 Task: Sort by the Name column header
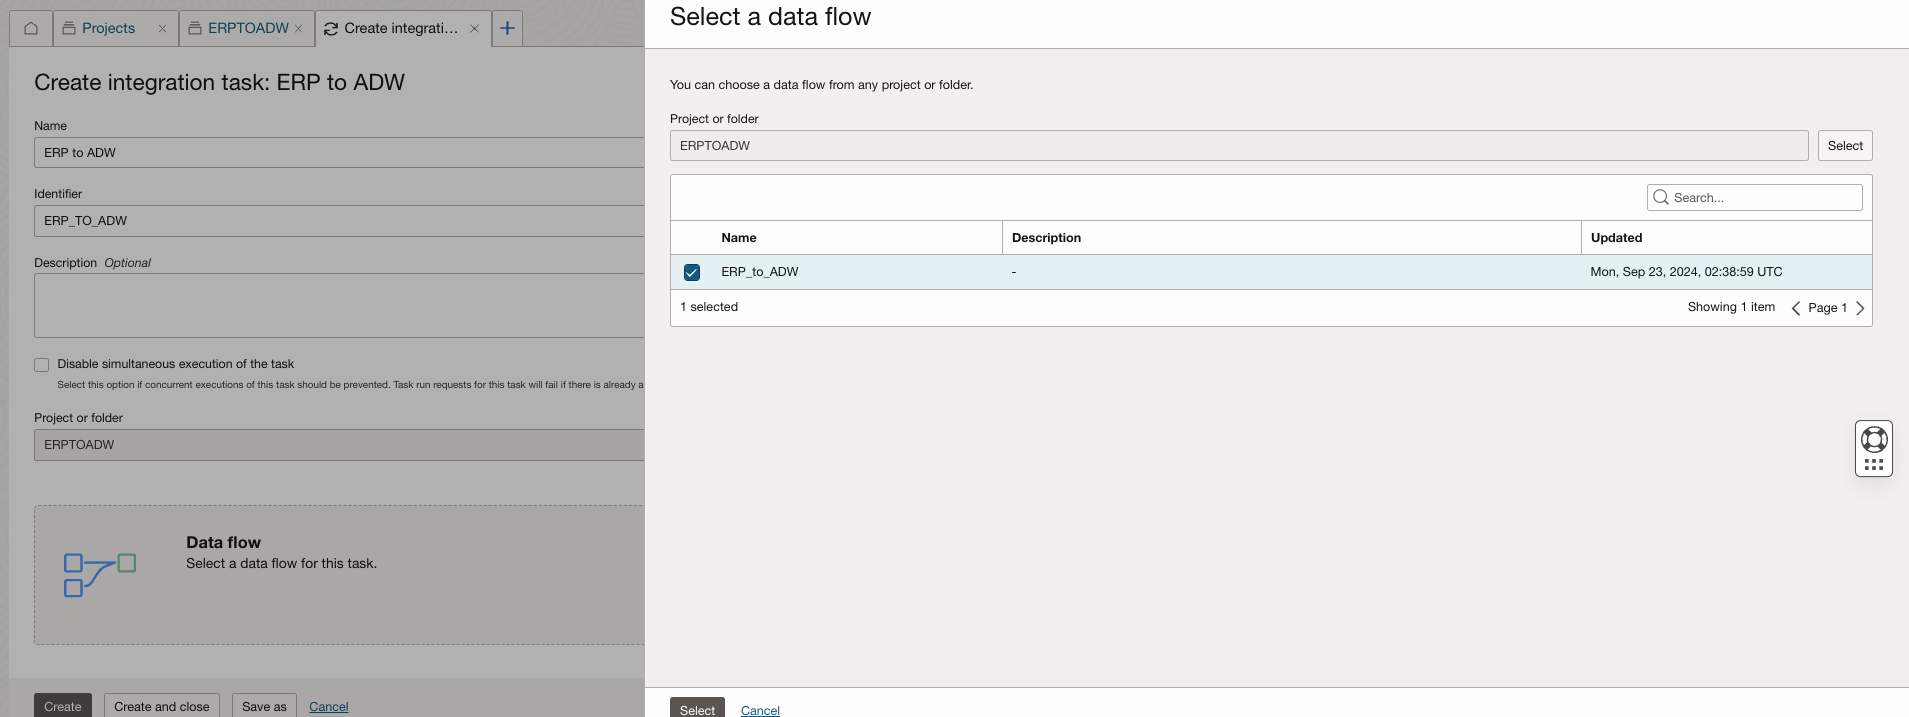pos(739,238)
